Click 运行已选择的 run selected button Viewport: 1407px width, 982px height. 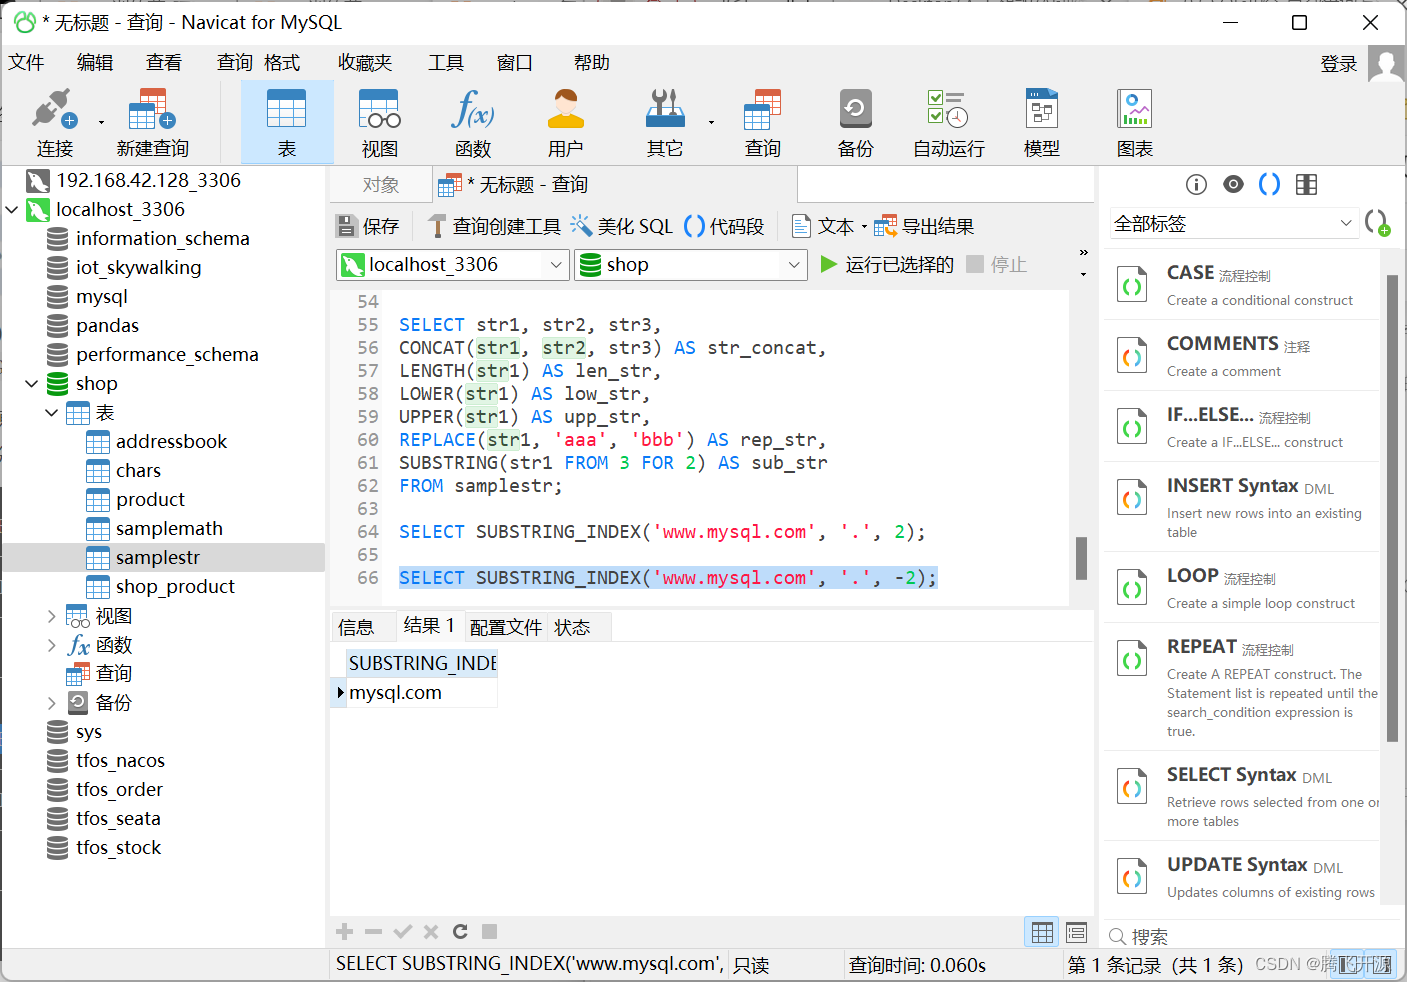click(887, 265)
